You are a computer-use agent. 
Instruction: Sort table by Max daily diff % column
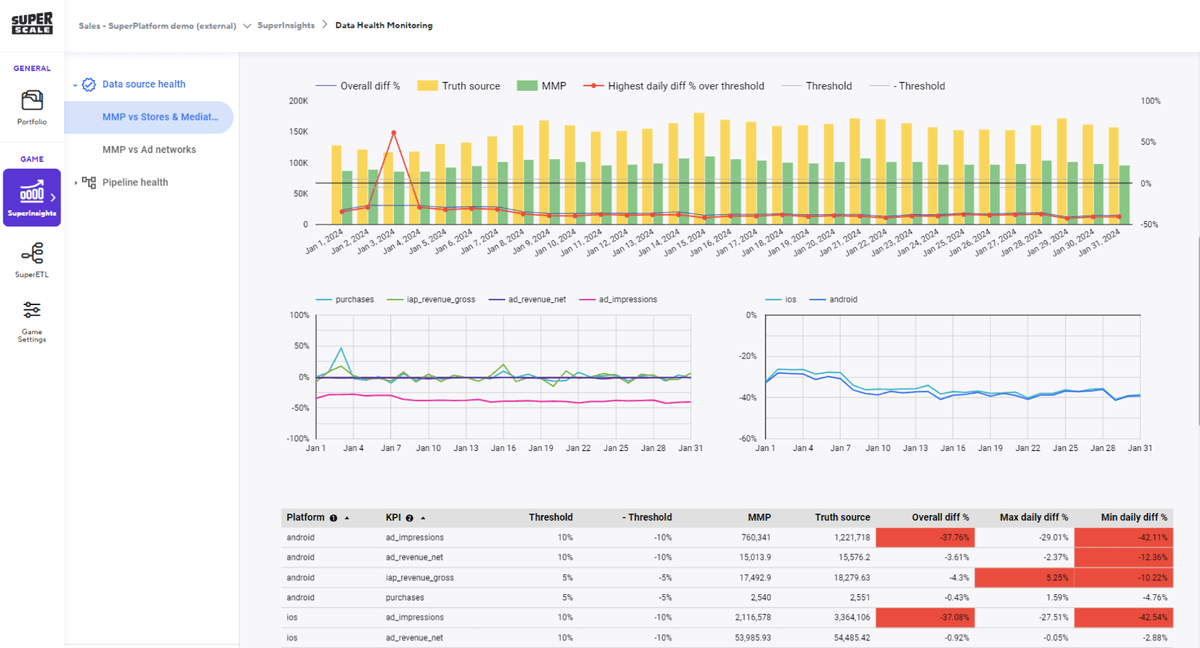1034,518
